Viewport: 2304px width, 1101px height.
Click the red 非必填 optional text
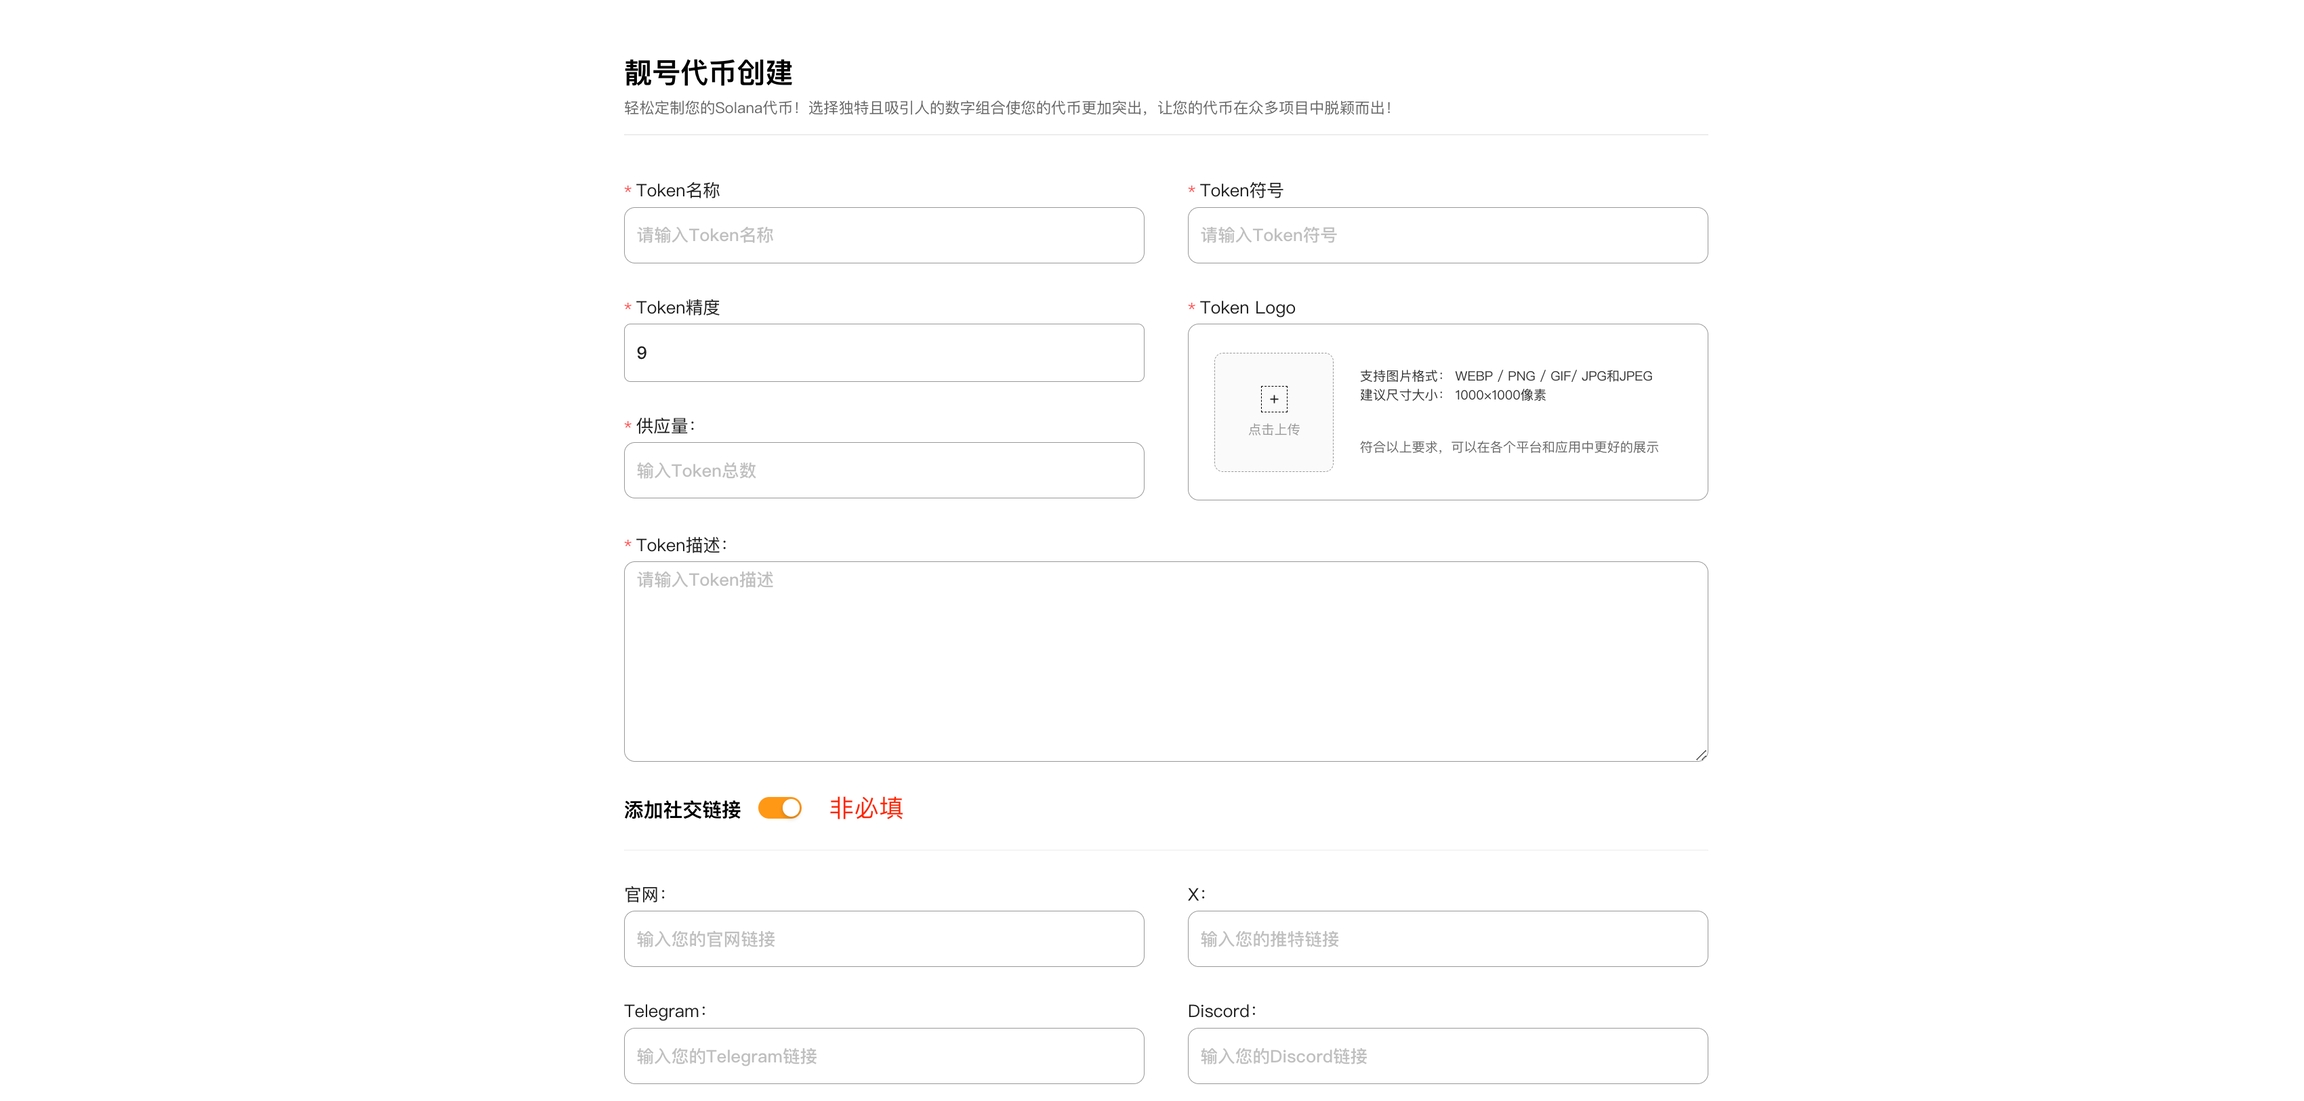(x=866, y=808)
